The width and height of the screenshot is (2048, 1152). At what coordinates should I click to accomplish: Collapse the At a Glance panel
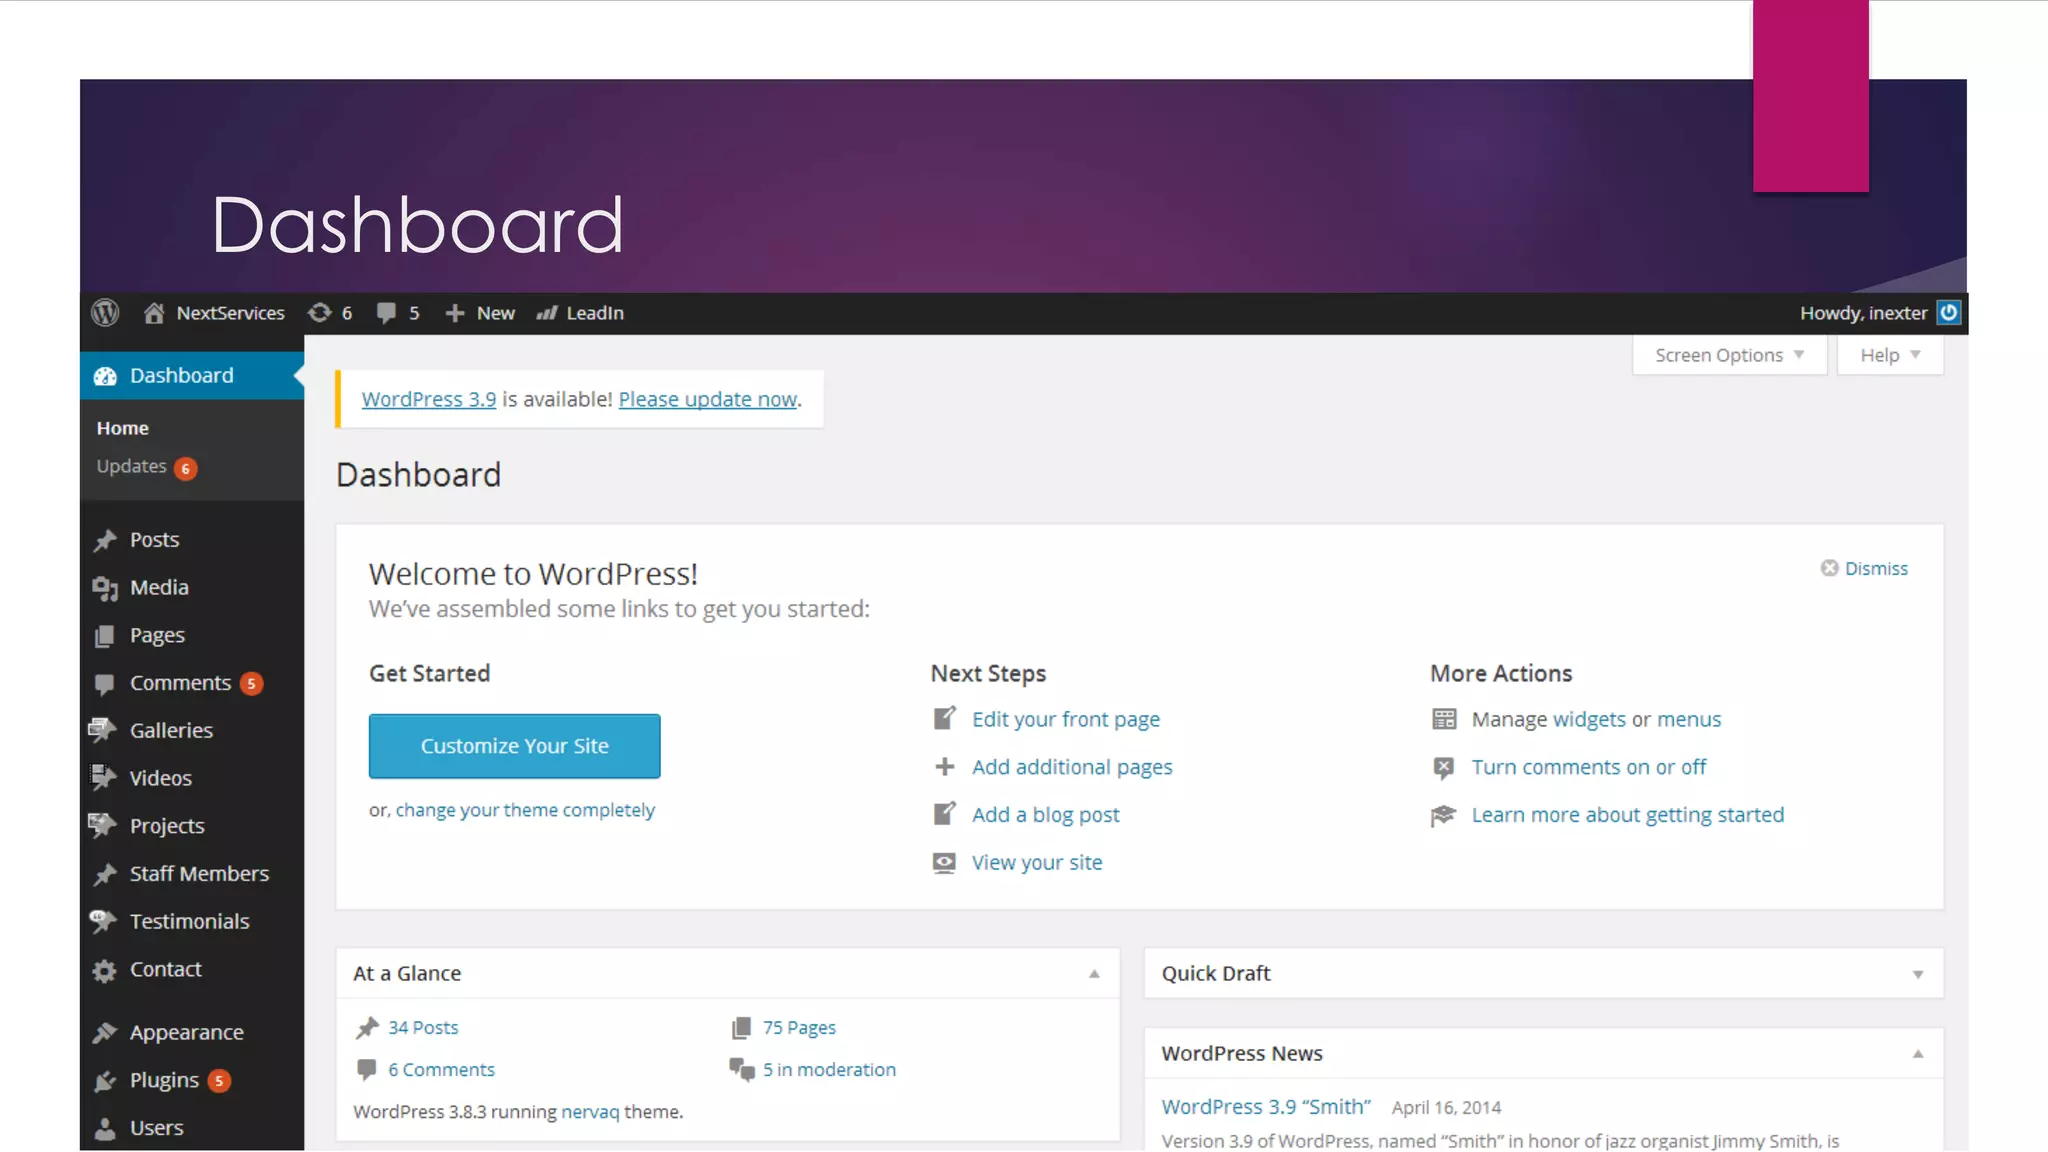tap(1094, 974)
